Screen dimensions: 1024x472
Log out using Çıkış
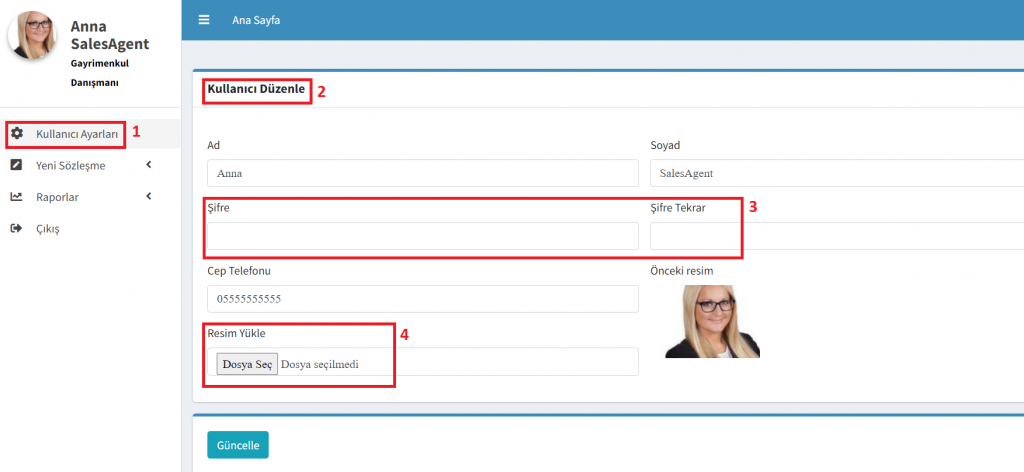click(x=48, y=229)
